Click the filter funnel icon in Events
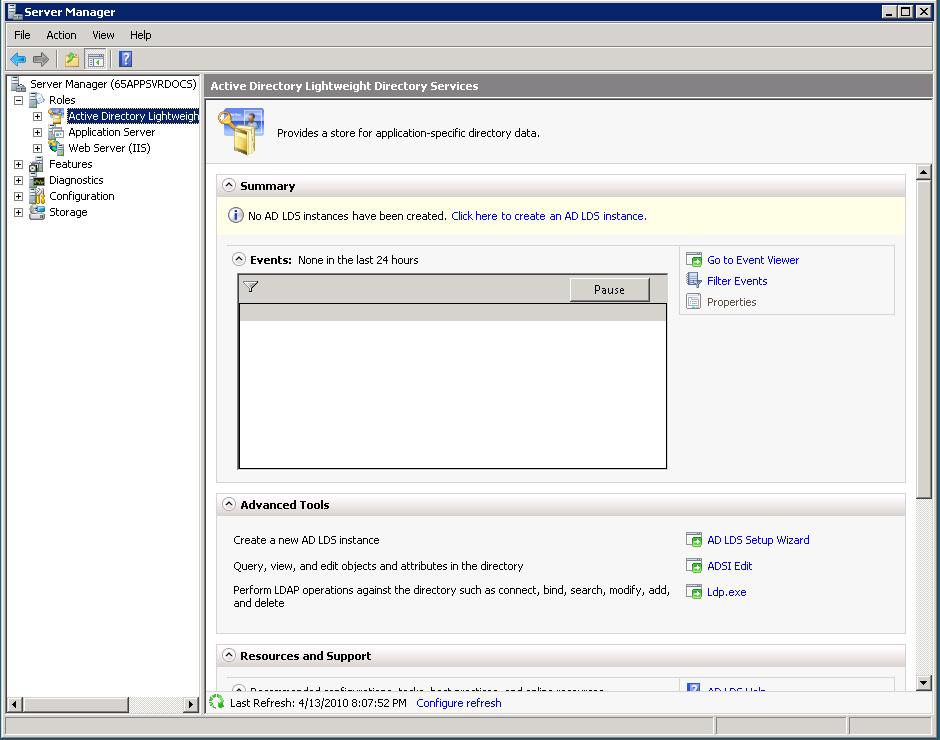The image size is (940, 740). (251, 287)
